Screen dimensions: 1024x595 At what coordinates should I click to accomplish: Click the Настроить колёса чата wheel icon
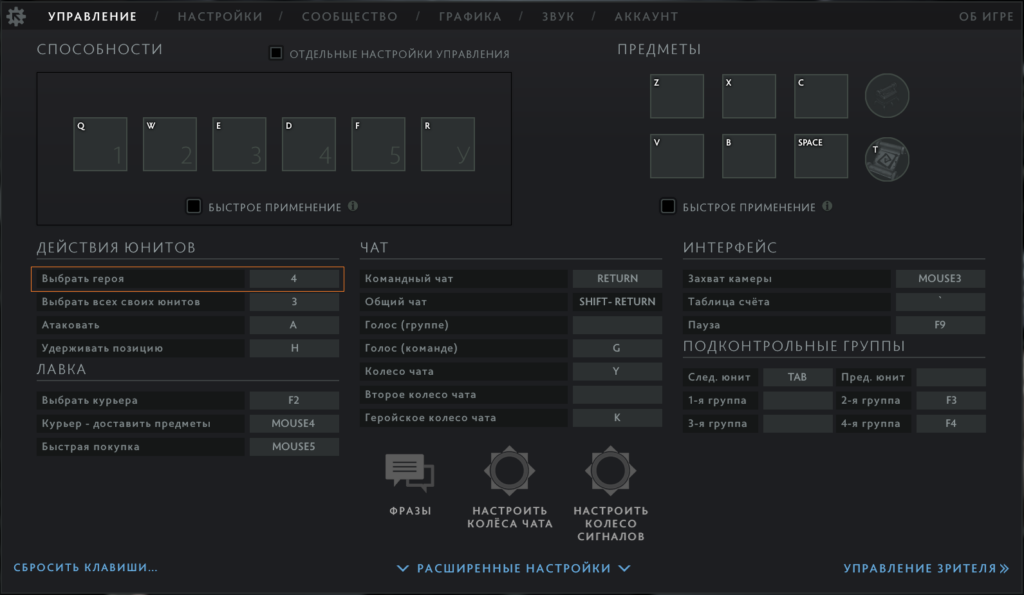pos(510,471)
